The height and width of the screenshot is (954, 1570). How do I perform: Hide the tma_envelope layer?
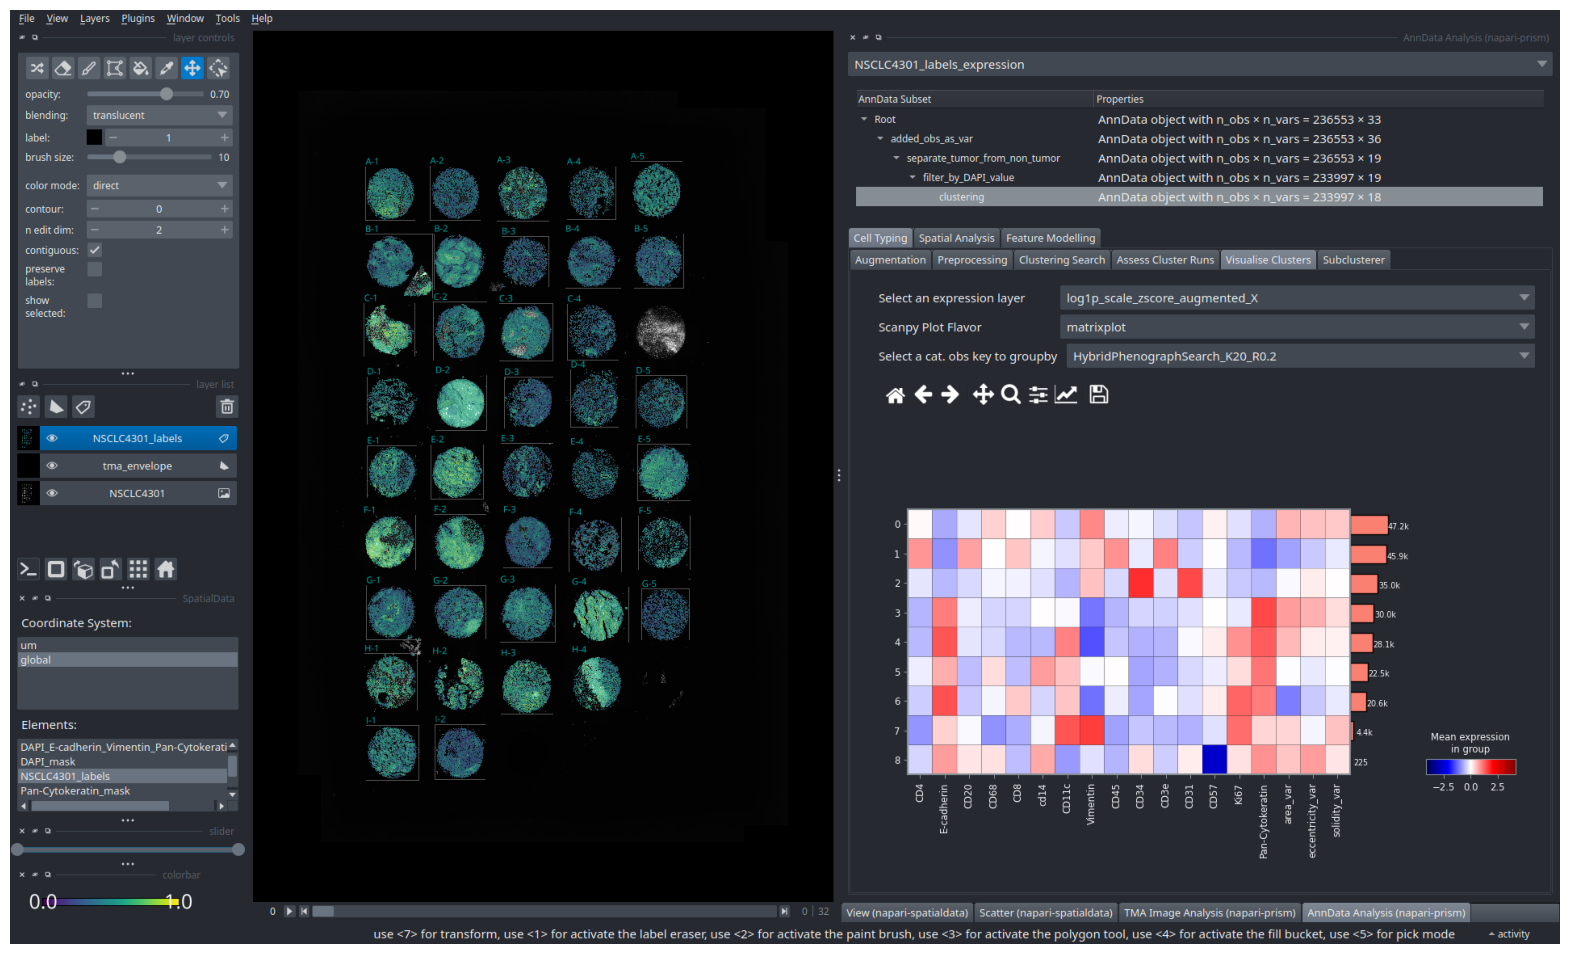coord(52,466)
